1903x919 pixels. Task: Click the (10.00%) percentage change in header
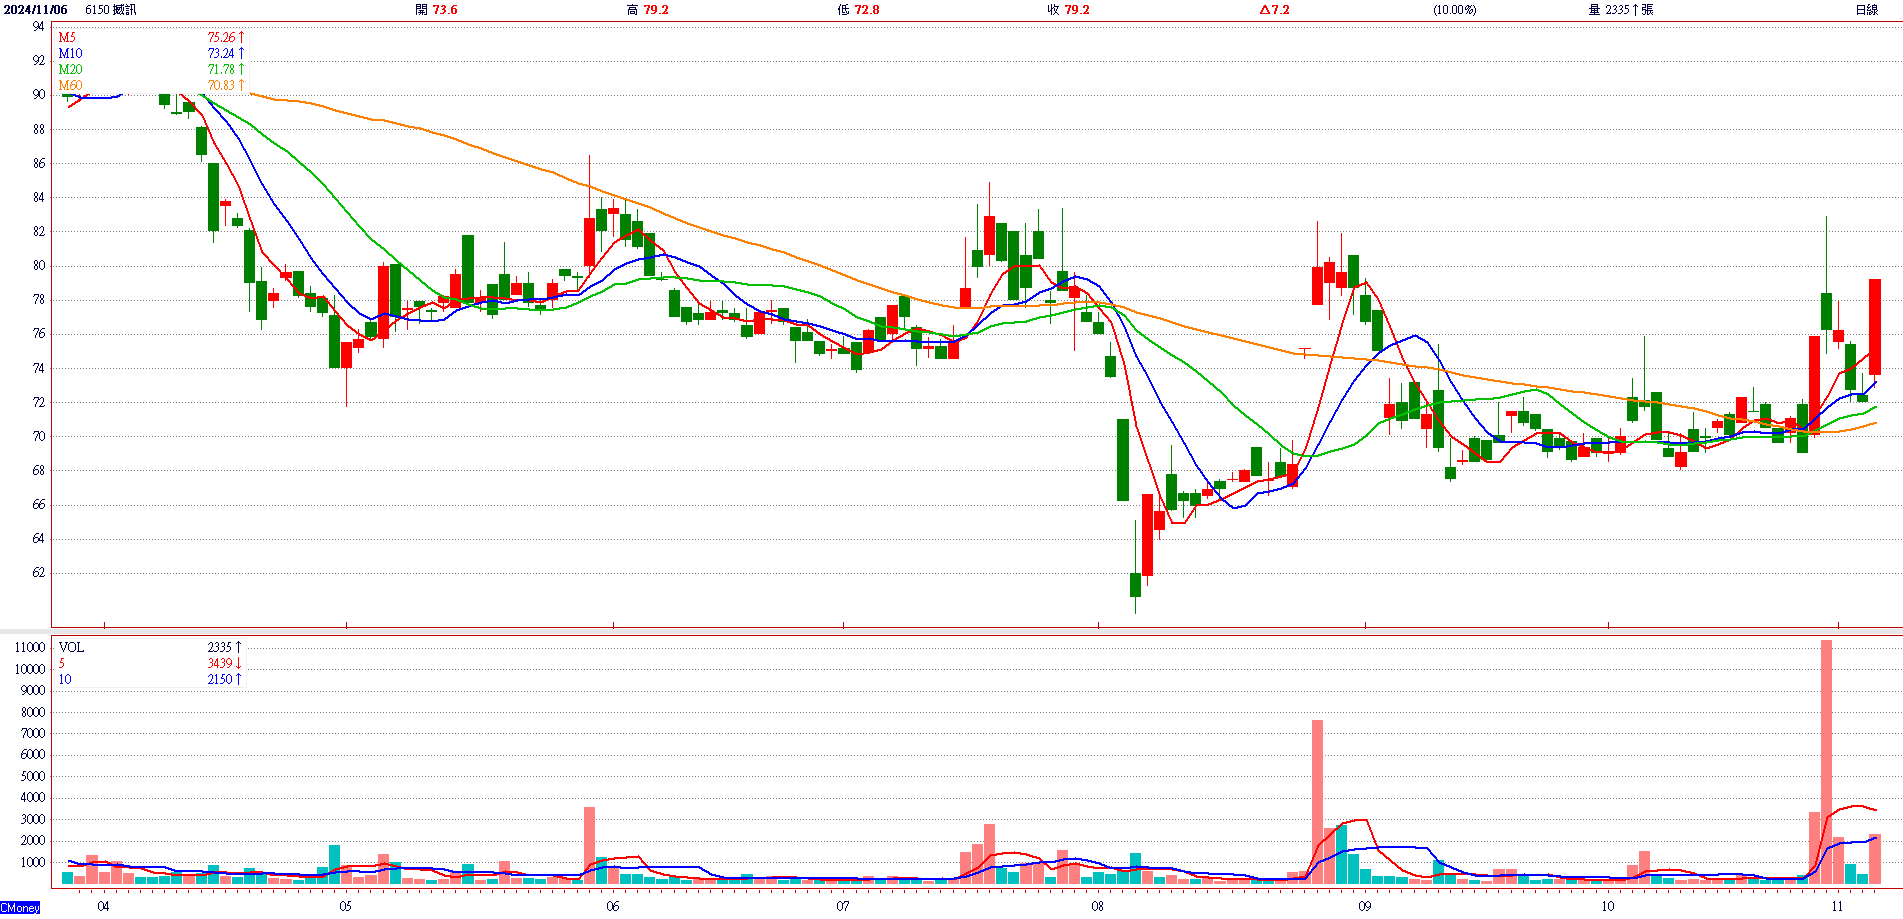click(1454, 10)
